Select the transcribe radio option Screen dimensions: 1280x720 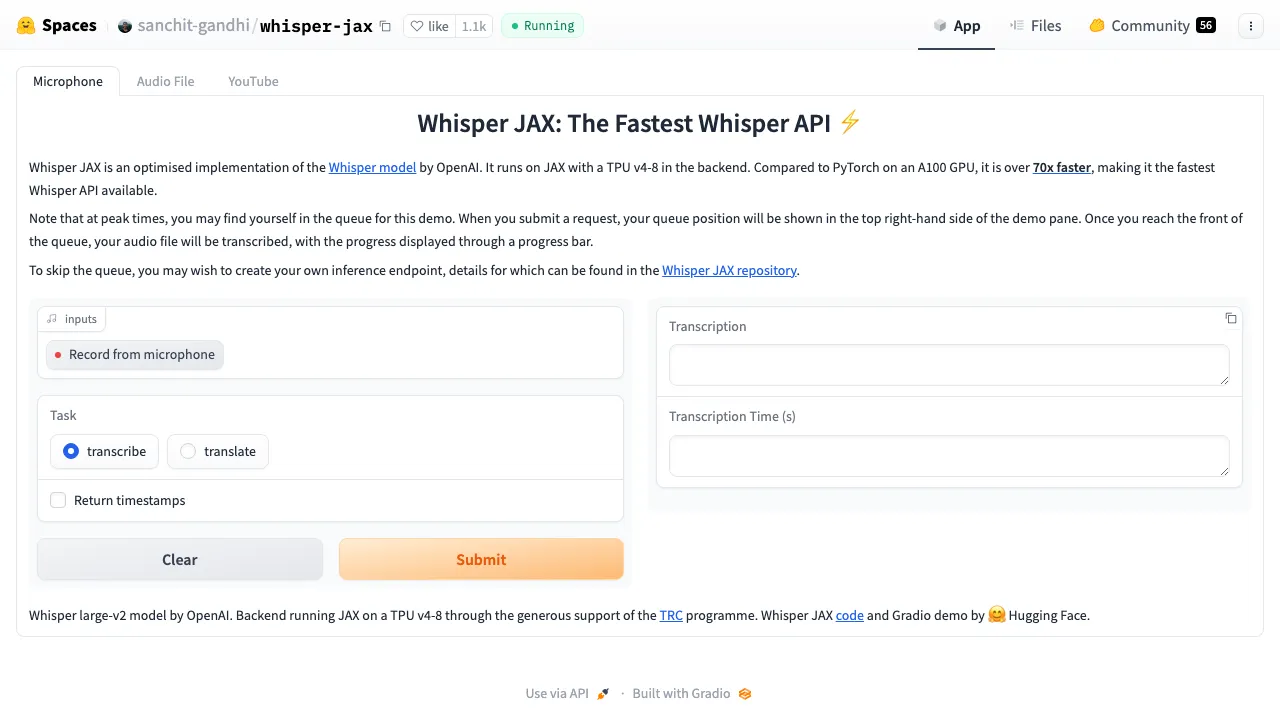pos(105,451)
